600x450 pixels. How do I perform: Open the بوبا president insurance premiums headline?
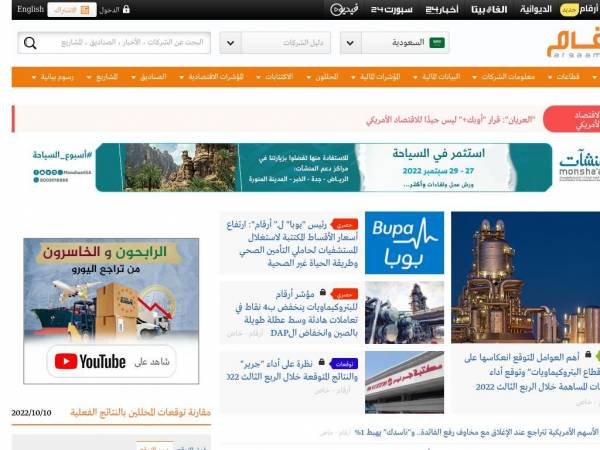(292, 243)
